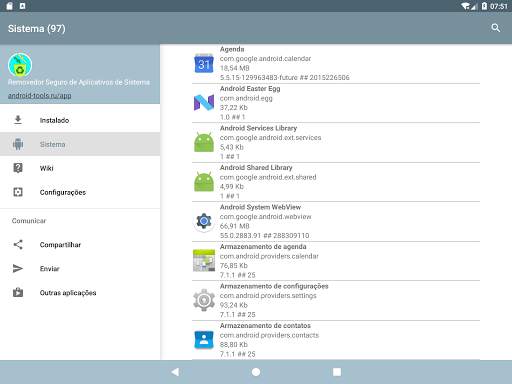Select Android System WebView title

pos(260,207)
